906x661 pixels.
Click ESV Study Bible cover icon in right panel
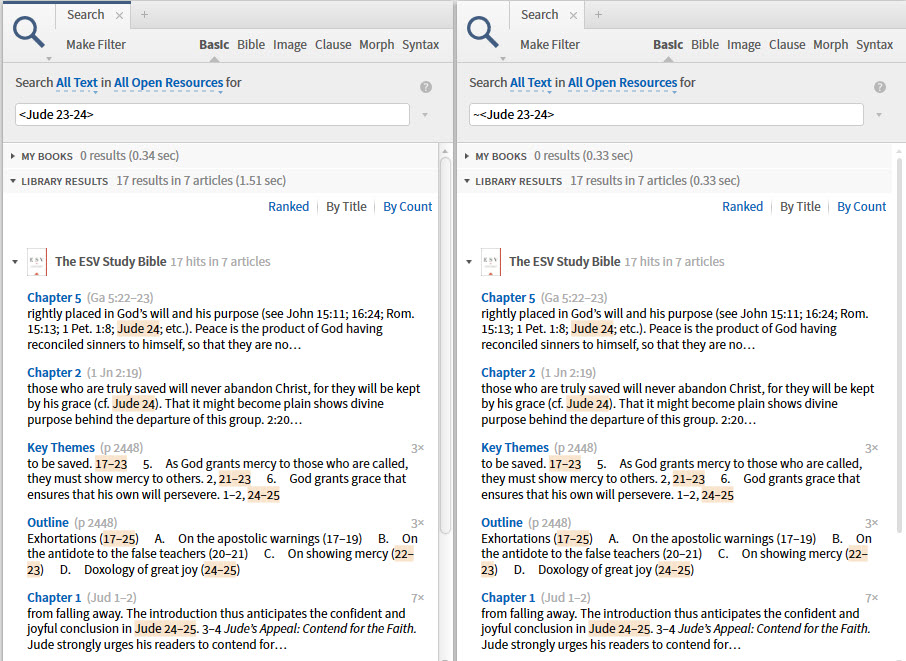tap(491, 262)
